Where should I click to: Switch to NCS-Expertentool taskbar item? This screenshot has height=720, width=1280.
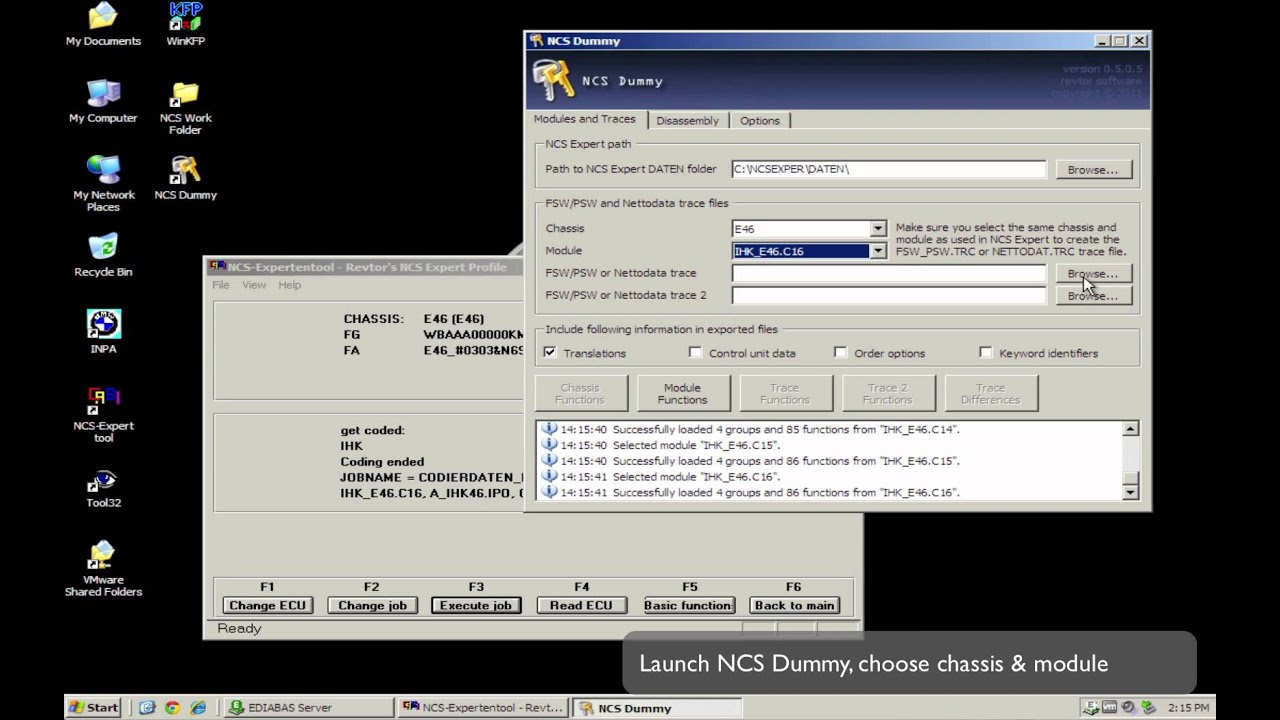pos(483,707)
